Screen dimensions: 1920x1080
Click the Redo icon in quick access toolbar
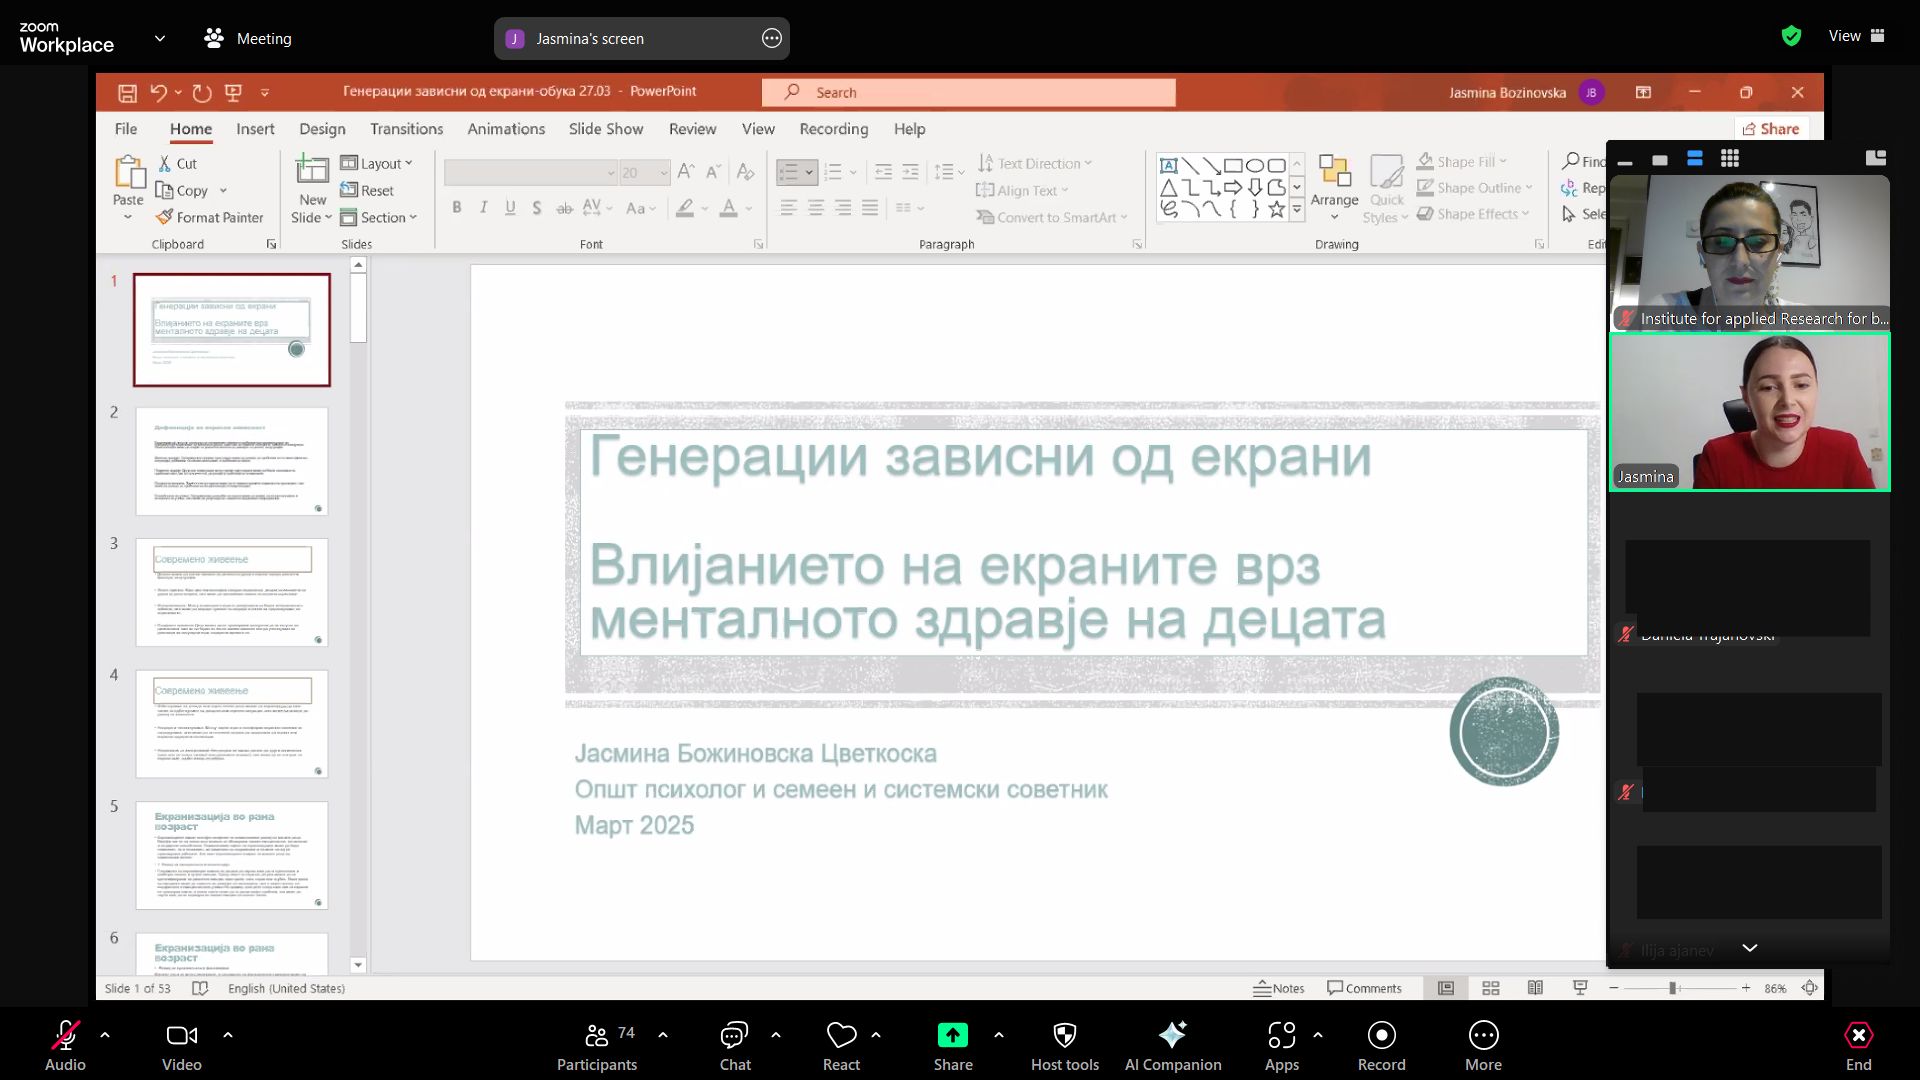pos(202,93)
